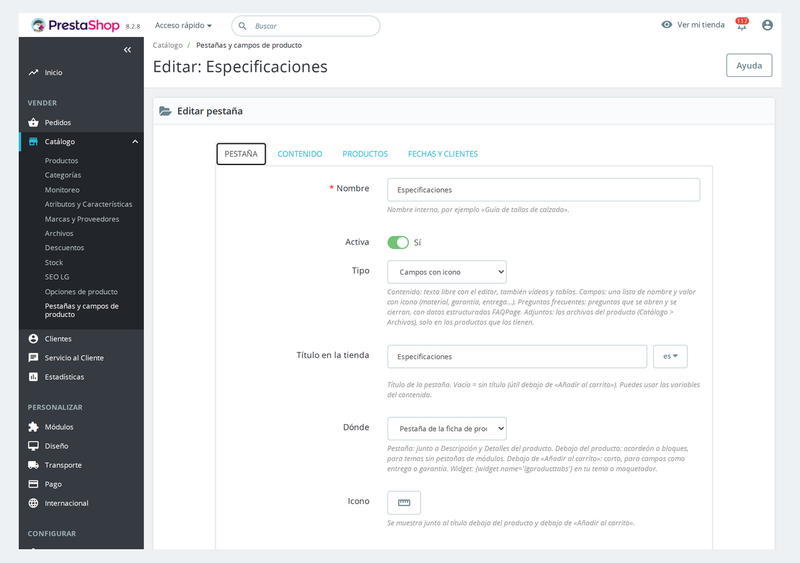Click the Transporte truck icon

33,465
